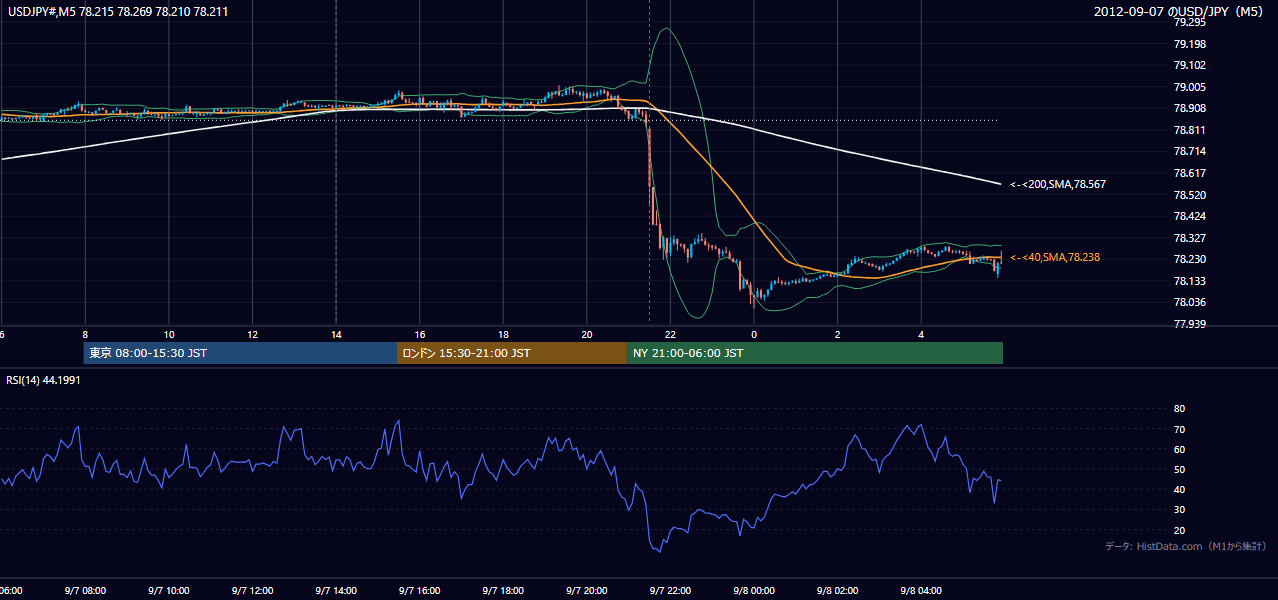Click hour tick 16 under the price chart
Image resolution: width=1278 pixels, height=600 pixels.
click(x=420, y=334)
